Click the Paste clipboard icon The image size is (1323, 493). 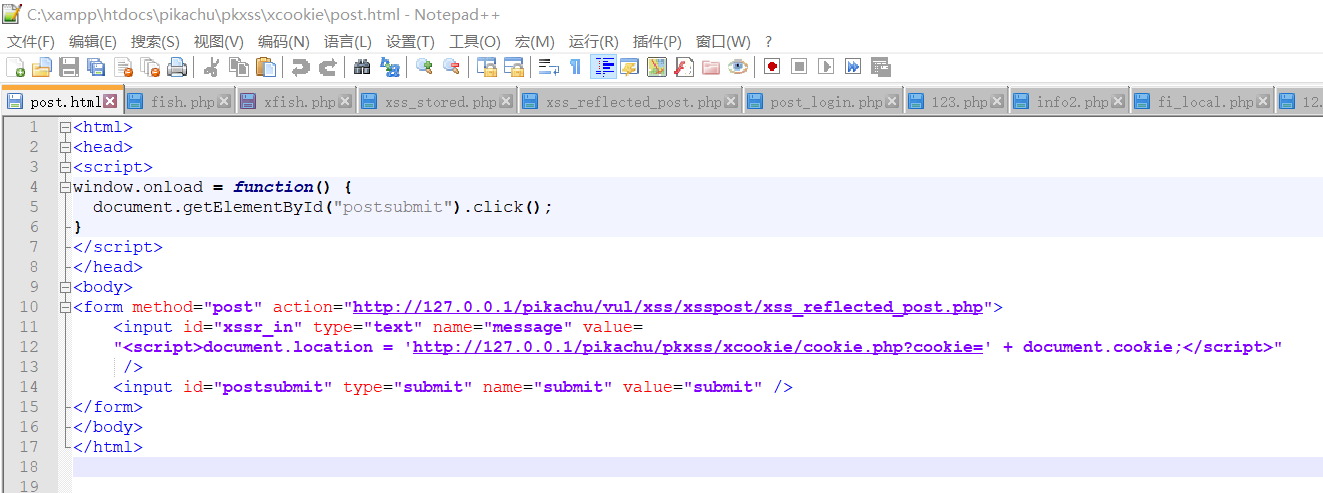tap(265, 67)
